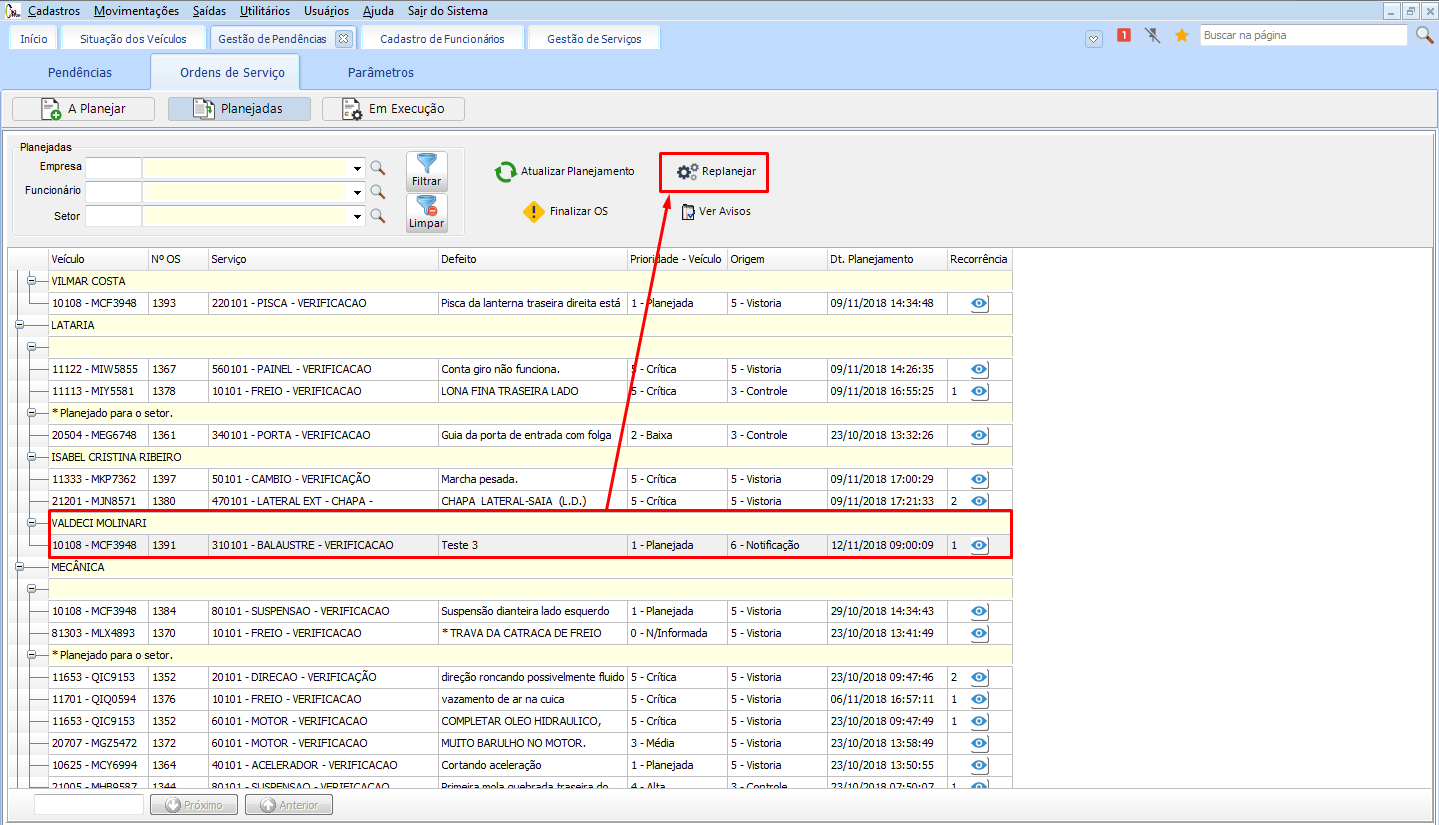
Task: Collapse the LATARIA group
Action: [19, 325]
